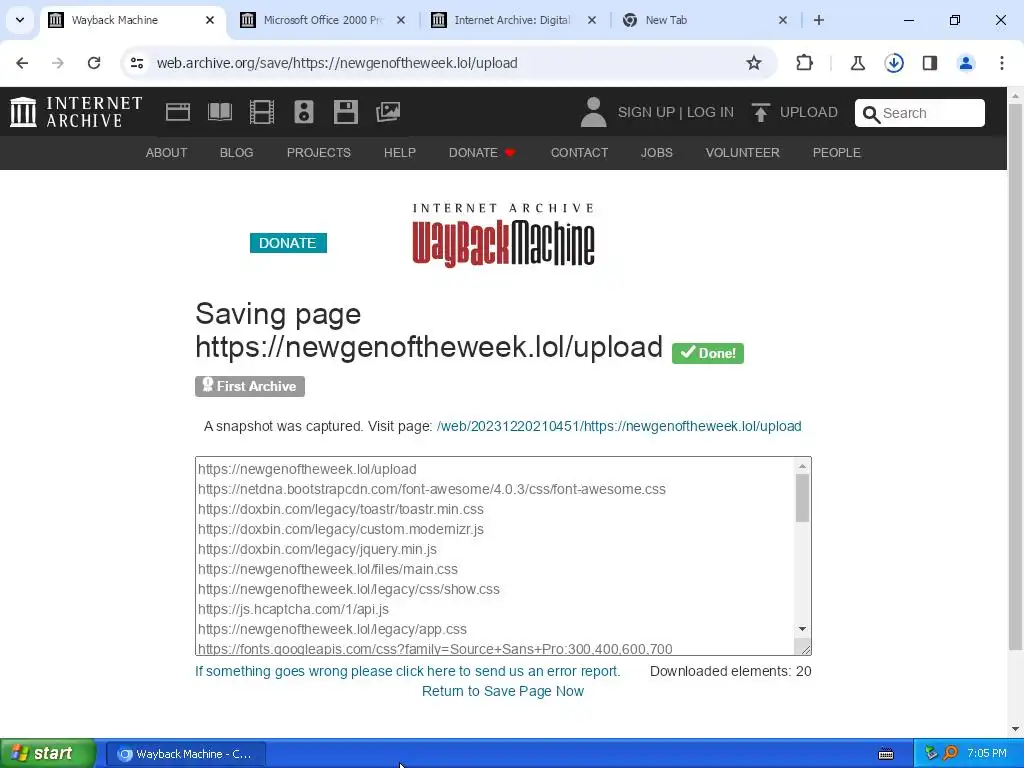Open the DONATE menu item with heart

pyautogui.click(x=482, y=153)
